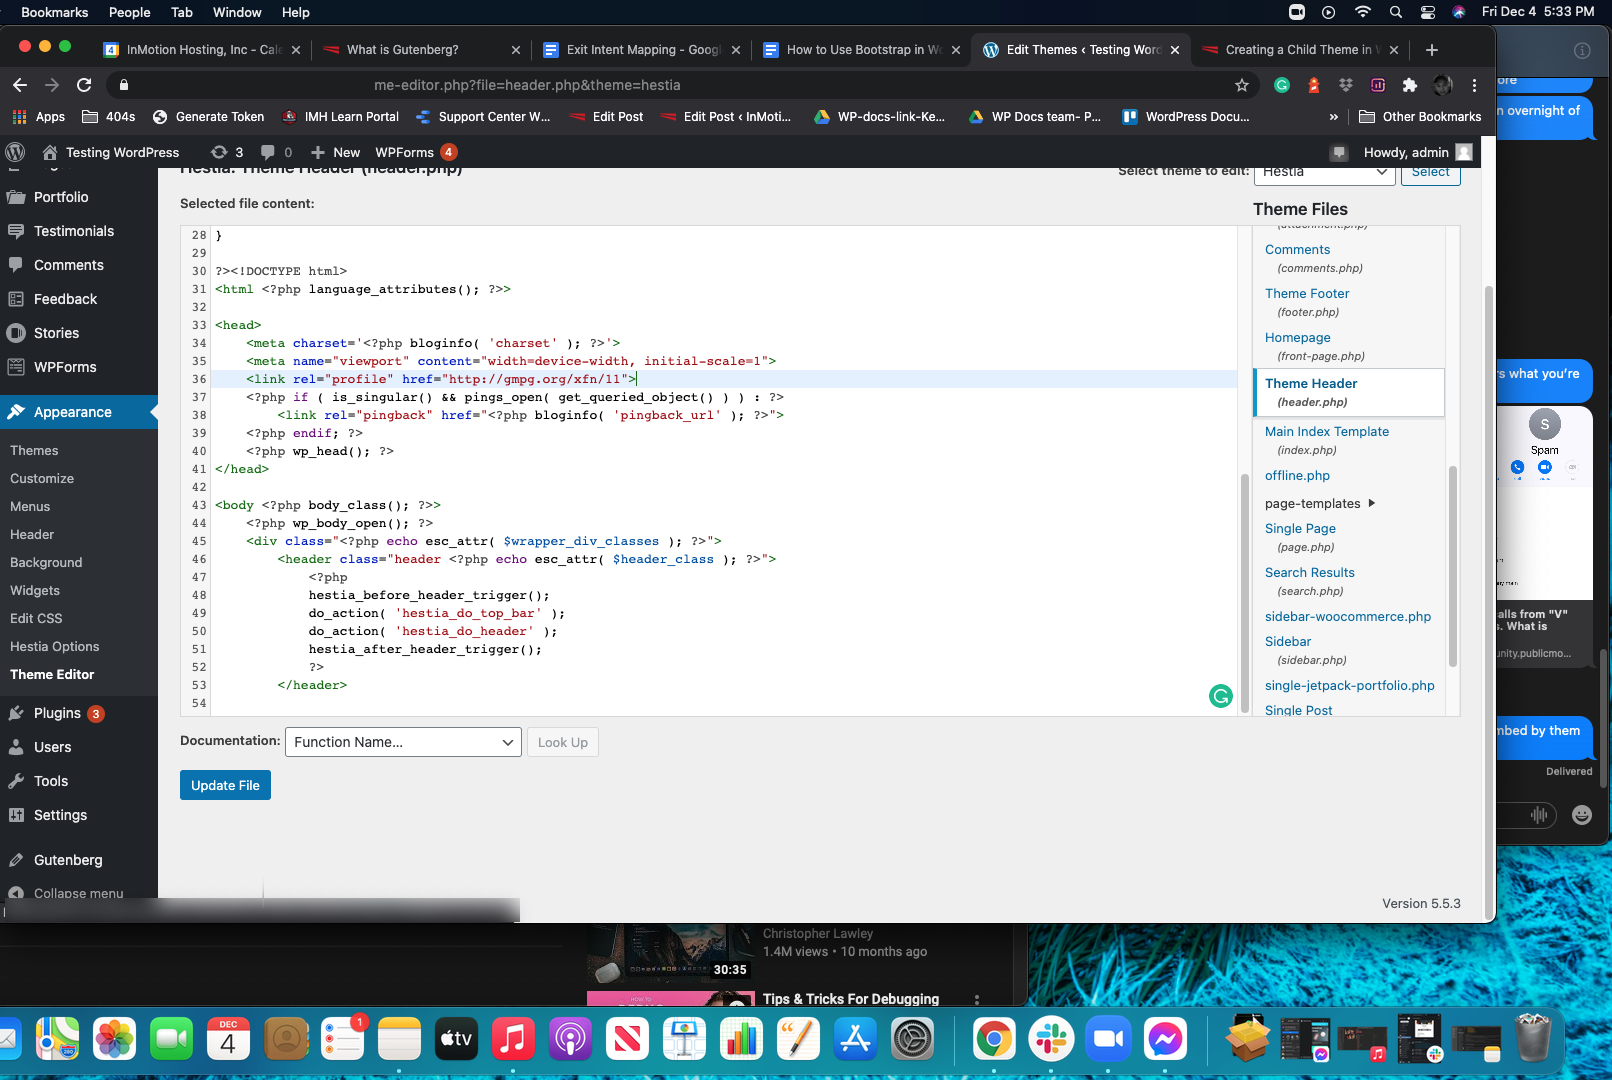Click the WordPress logo in admin bar

tap(15, 152)
